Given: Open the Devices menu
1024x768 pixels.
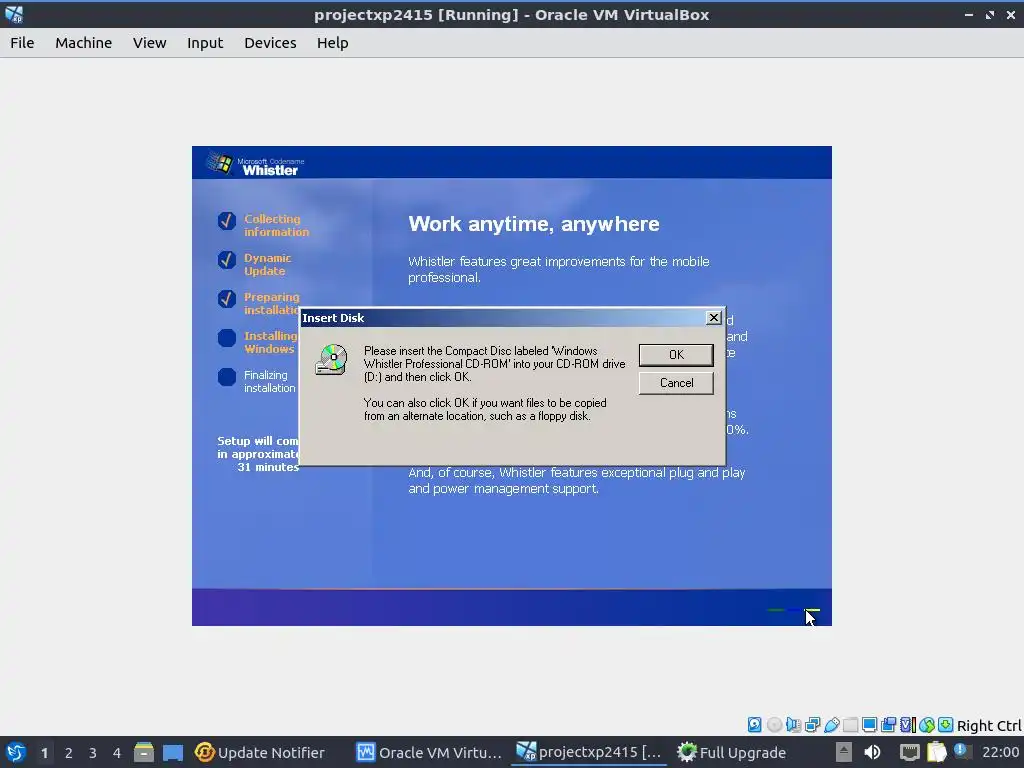Looking at the screenshot, I should (x=270, y=43).
